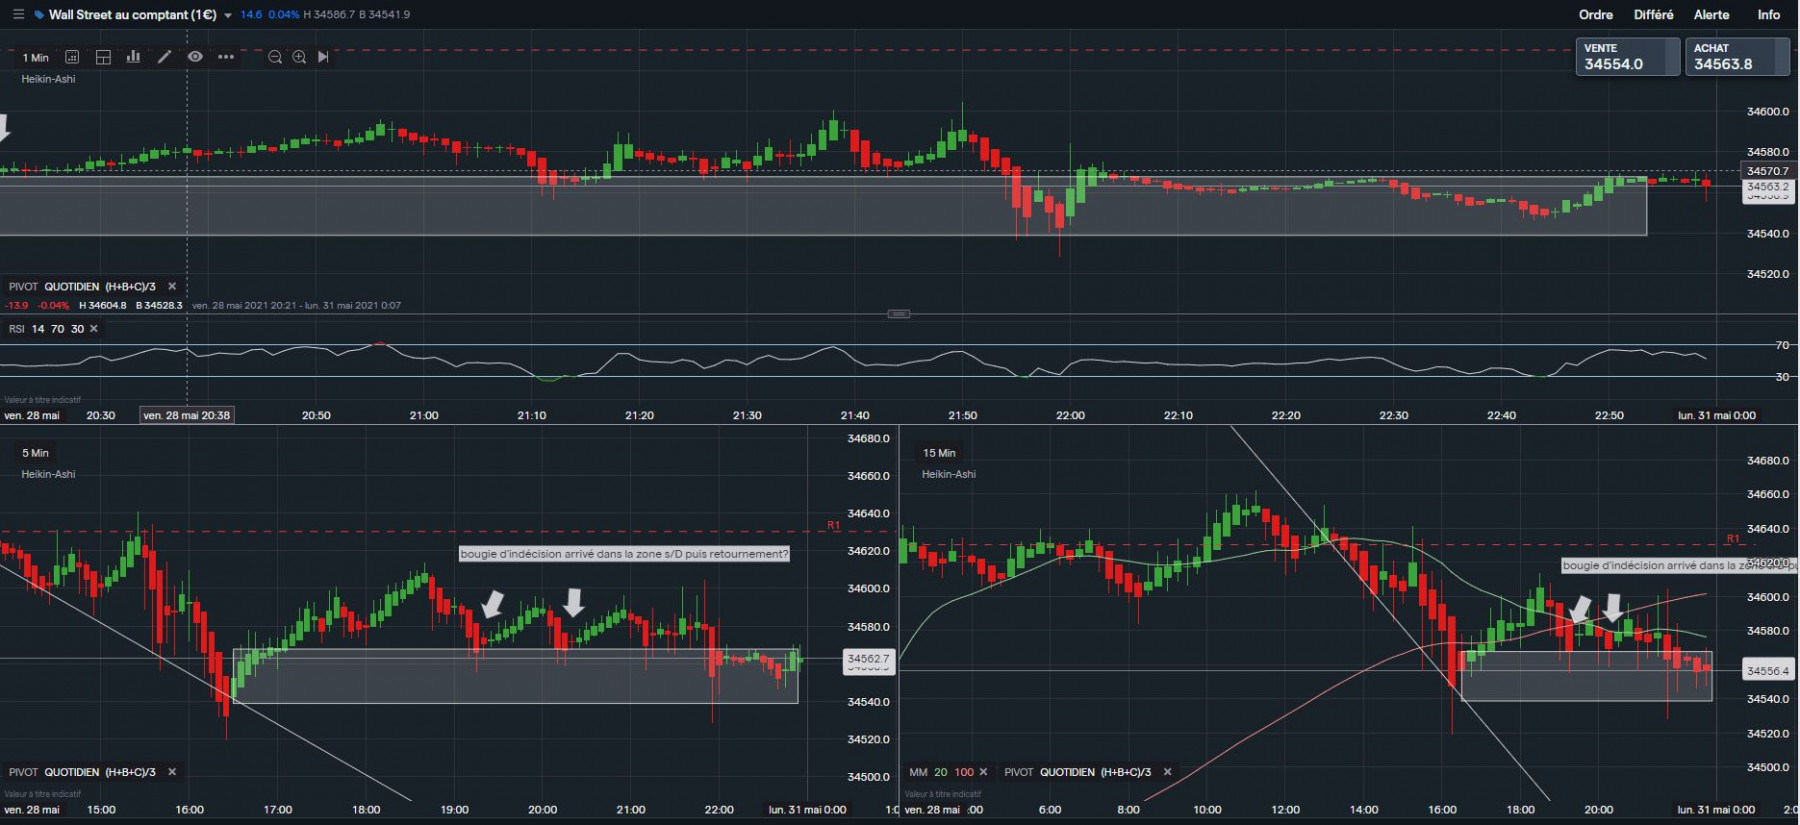Open the Ordre menu item
Image resolution: width=1800 pixels, height=825 pixels.
(x=1596, y=15)
